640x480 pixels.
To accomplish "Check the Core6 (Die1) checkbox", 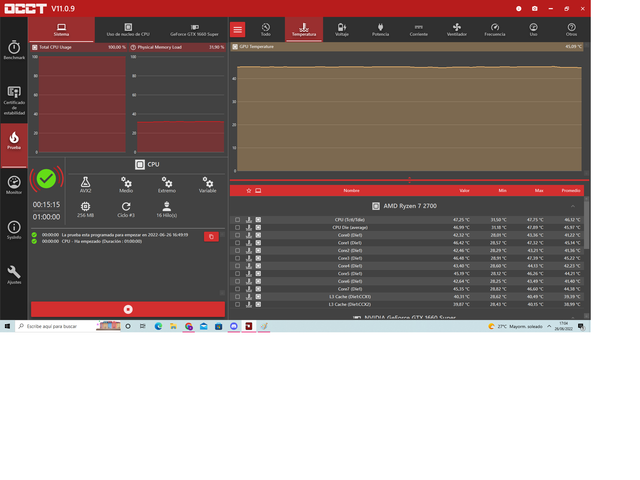I will 238,281.
